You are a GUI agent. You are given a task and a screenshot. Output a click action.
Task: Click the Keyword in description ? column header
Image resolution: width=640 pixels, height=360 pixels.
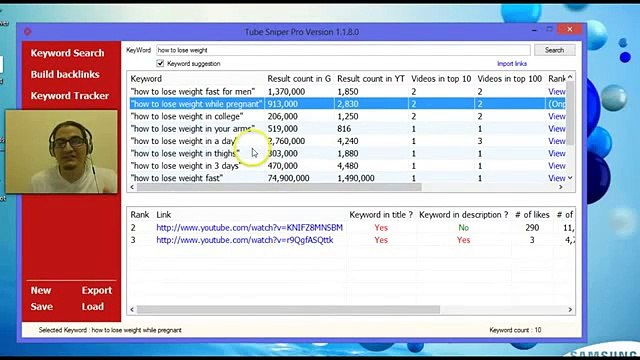click(464, 215)
